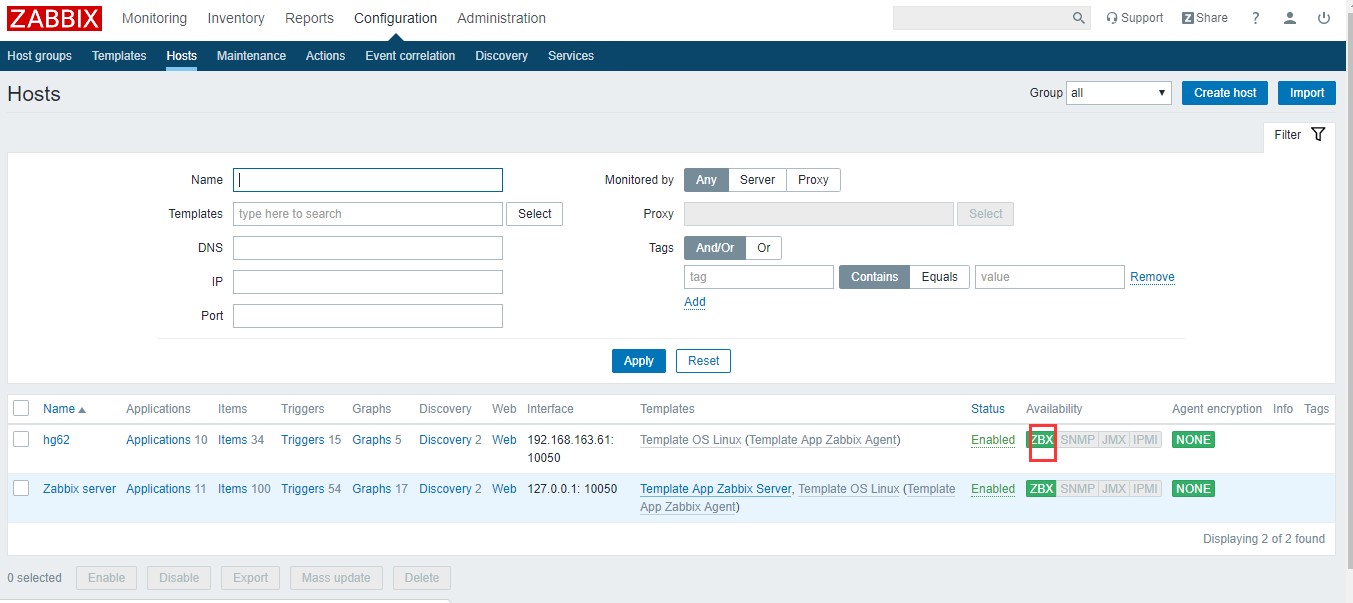Open Triggers for Zabbix server

coord(303,489)
